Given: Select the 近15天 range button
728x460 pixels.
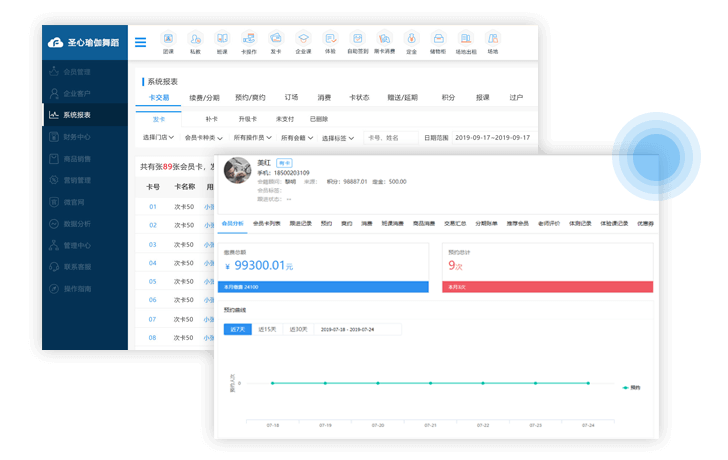Looking at the screenshot, I should click(x=267, y=329).
